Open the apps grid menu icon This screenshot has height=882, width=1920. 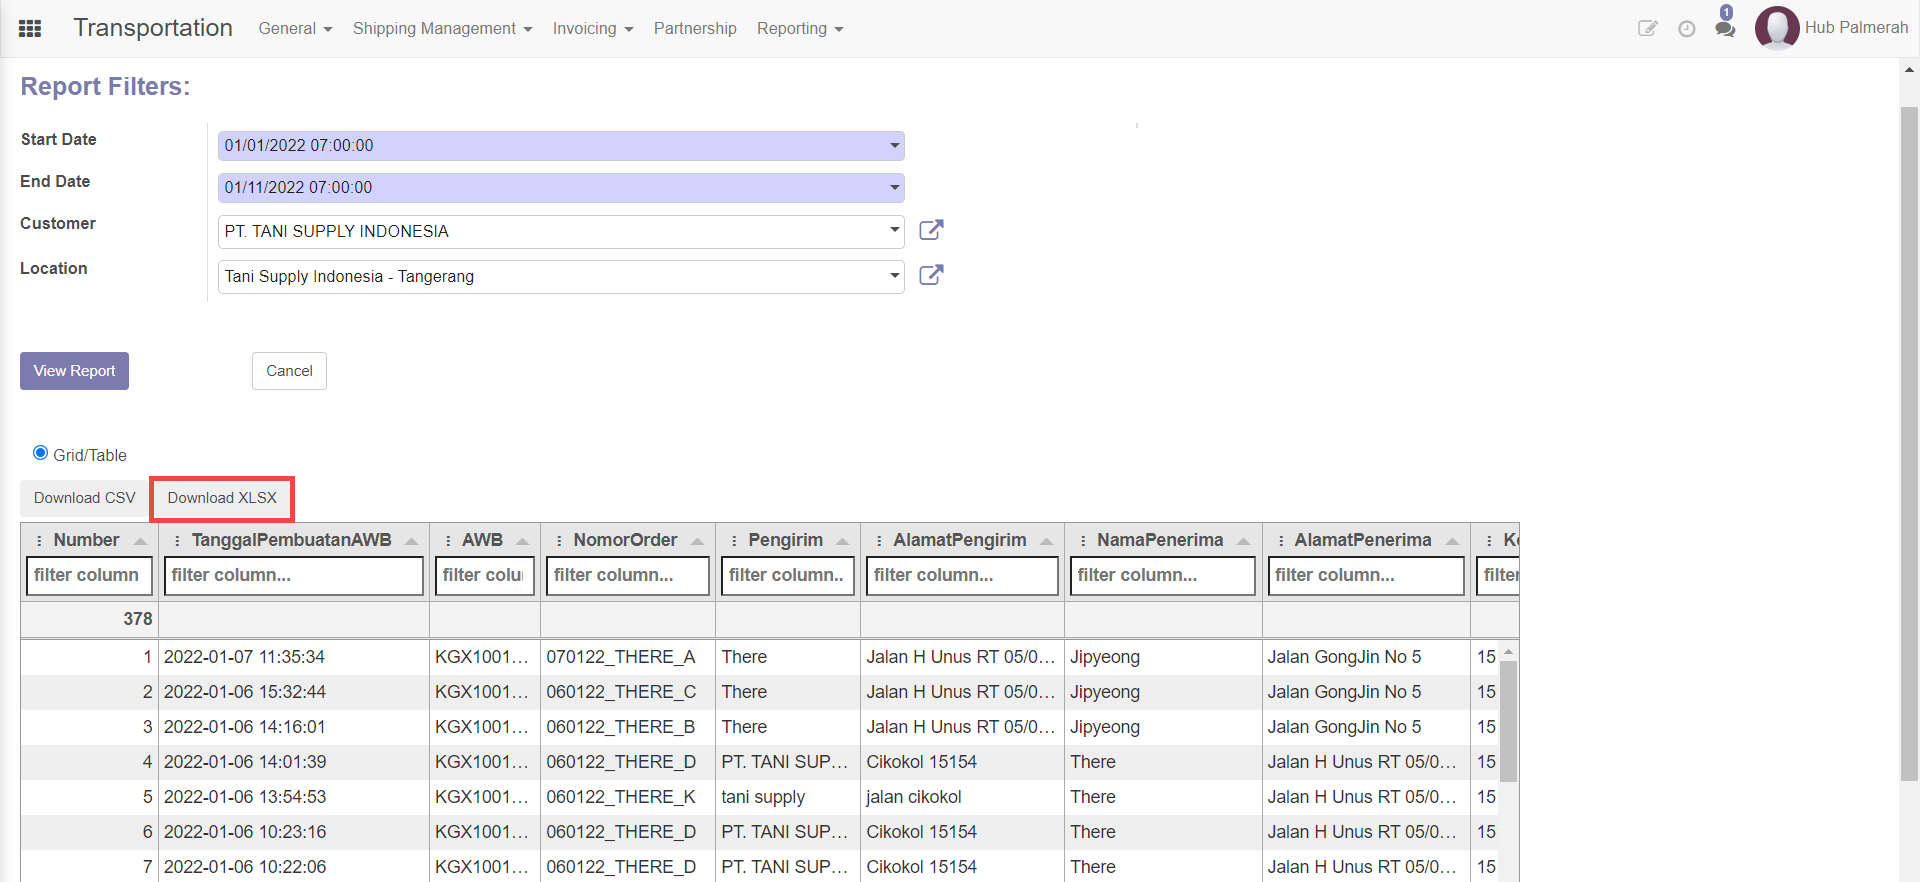(x=30, y=28)
